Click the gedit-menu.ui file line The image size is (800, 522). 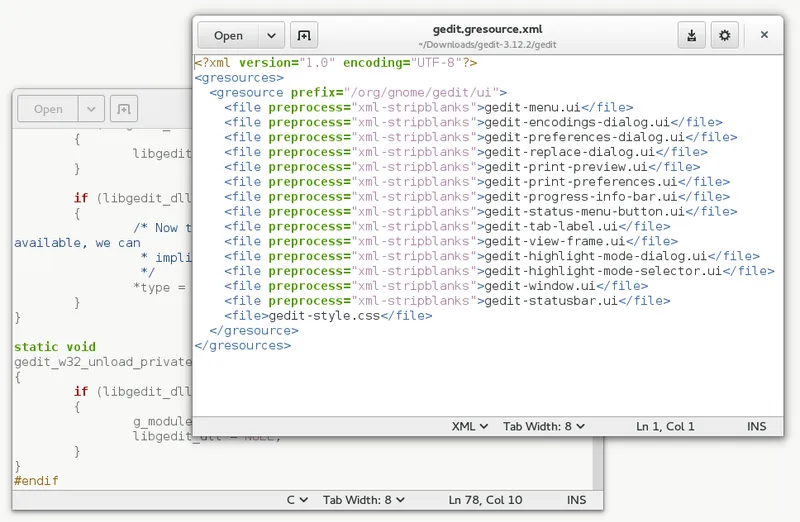coord(429,107)
